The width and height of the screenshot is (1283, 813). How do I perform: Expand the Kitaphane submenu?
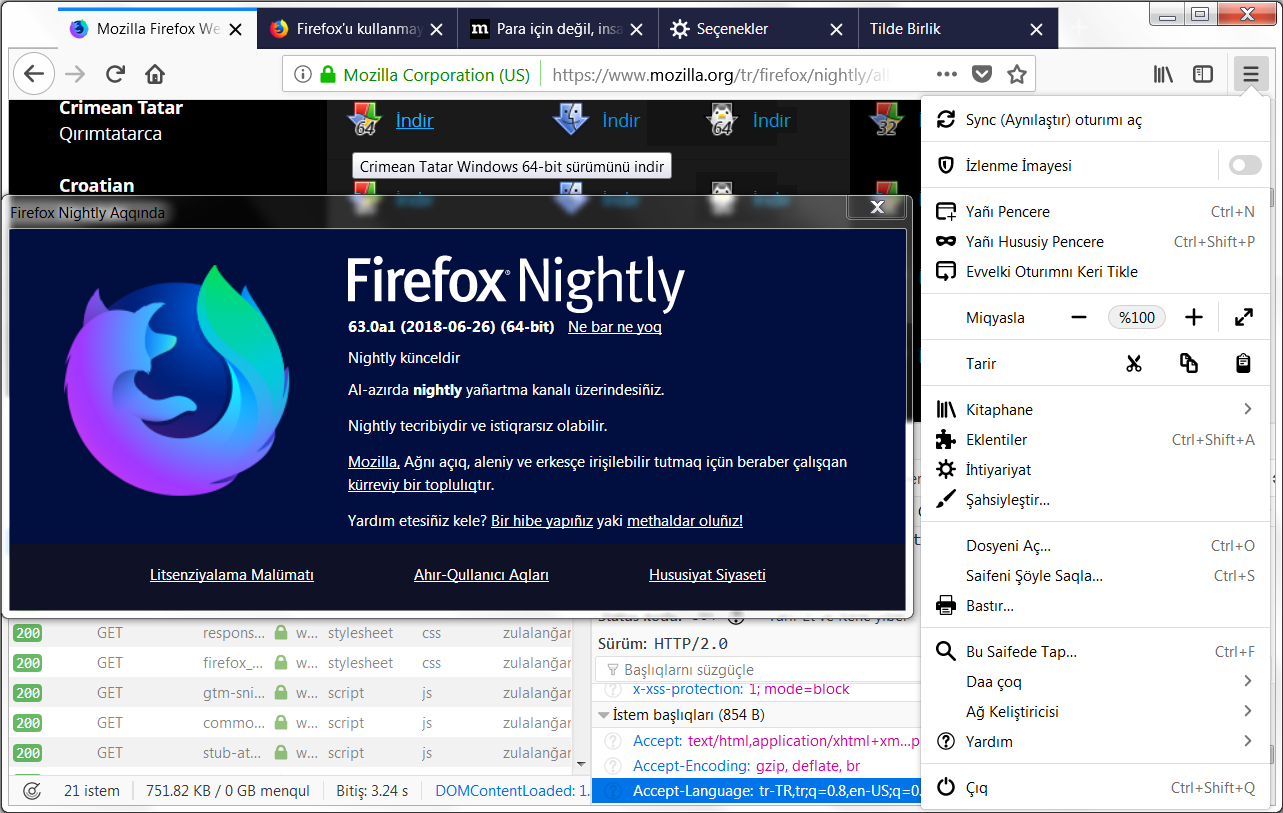(1247, 409)
